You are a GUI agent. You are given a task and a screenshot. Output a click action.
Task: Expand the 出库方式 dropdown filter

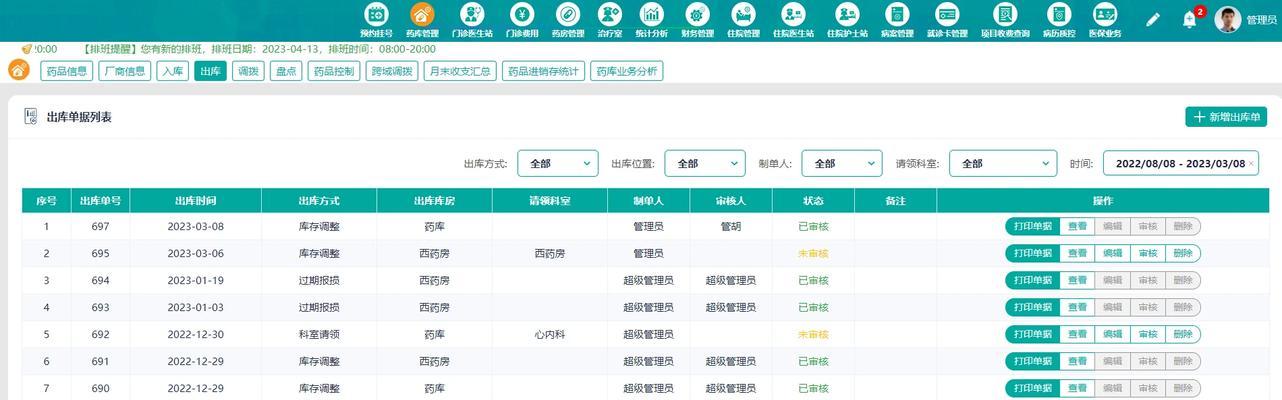click(x=557, y=163)
